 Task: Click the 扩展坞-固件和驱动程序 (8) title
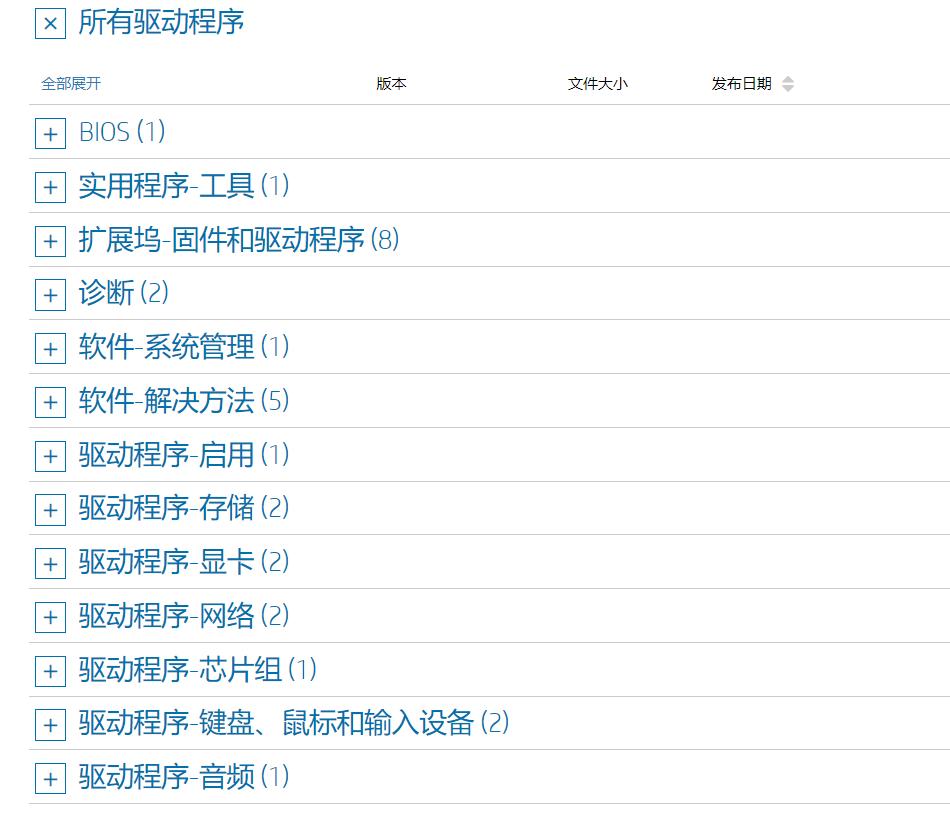coord(239,239)
